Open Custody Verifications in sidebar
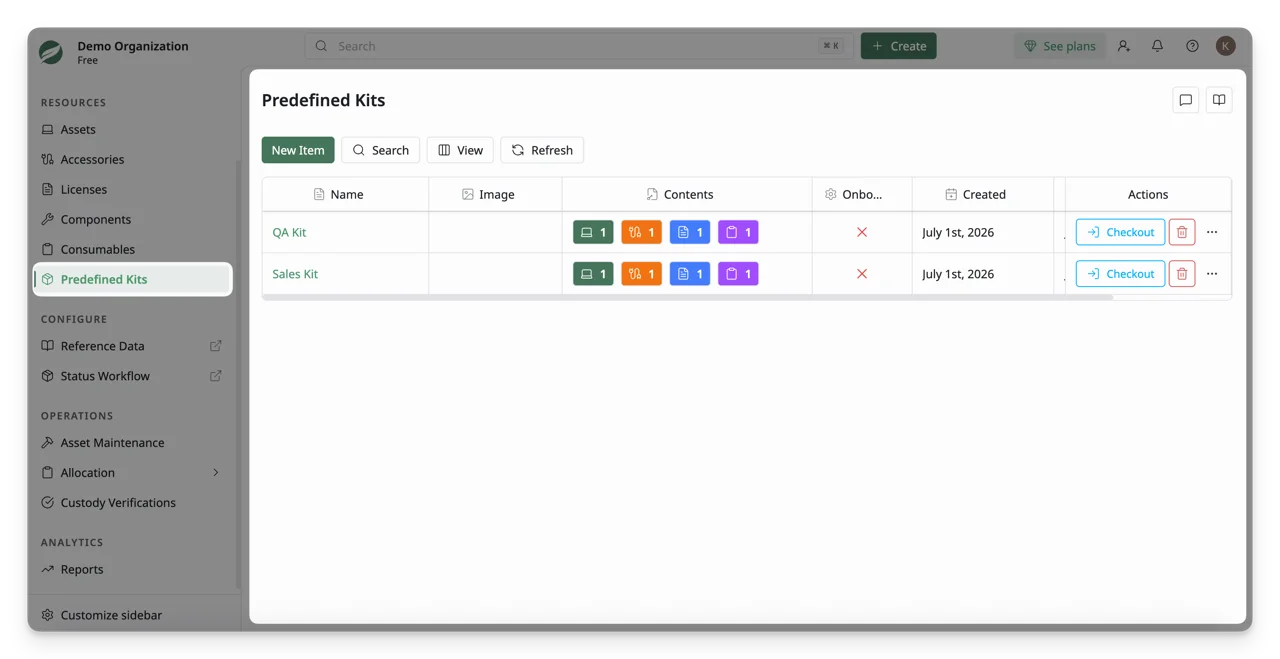This screenshot has height=659, width=1280. (133, 503)
